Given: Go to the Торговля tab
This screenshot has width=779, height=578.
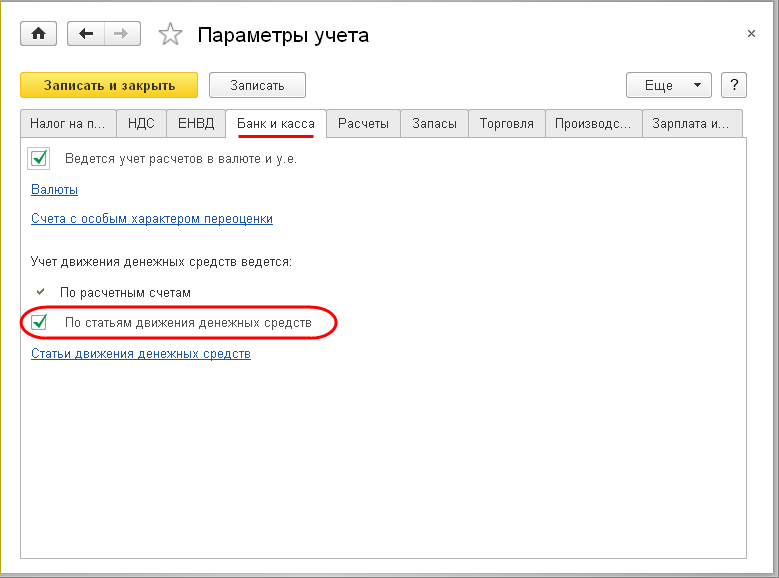Looking at the screenshot, I should click(x=507, y=124).
